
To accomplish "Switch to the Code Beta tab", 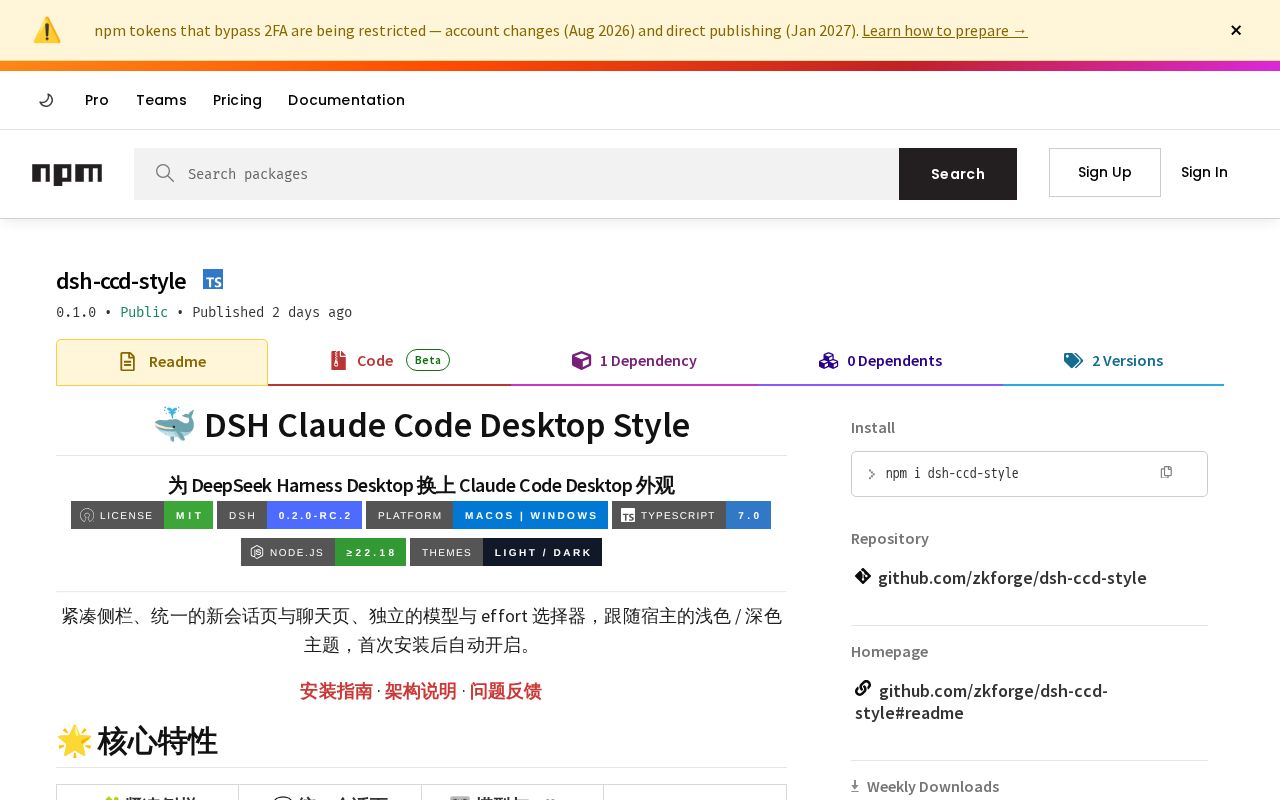I will (389, 361).
